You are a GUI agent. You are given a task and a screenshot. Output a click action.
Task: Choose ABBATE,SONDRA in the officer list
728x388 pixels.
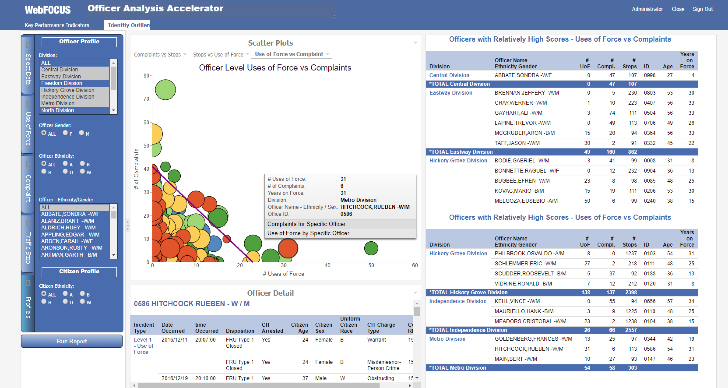75,214
